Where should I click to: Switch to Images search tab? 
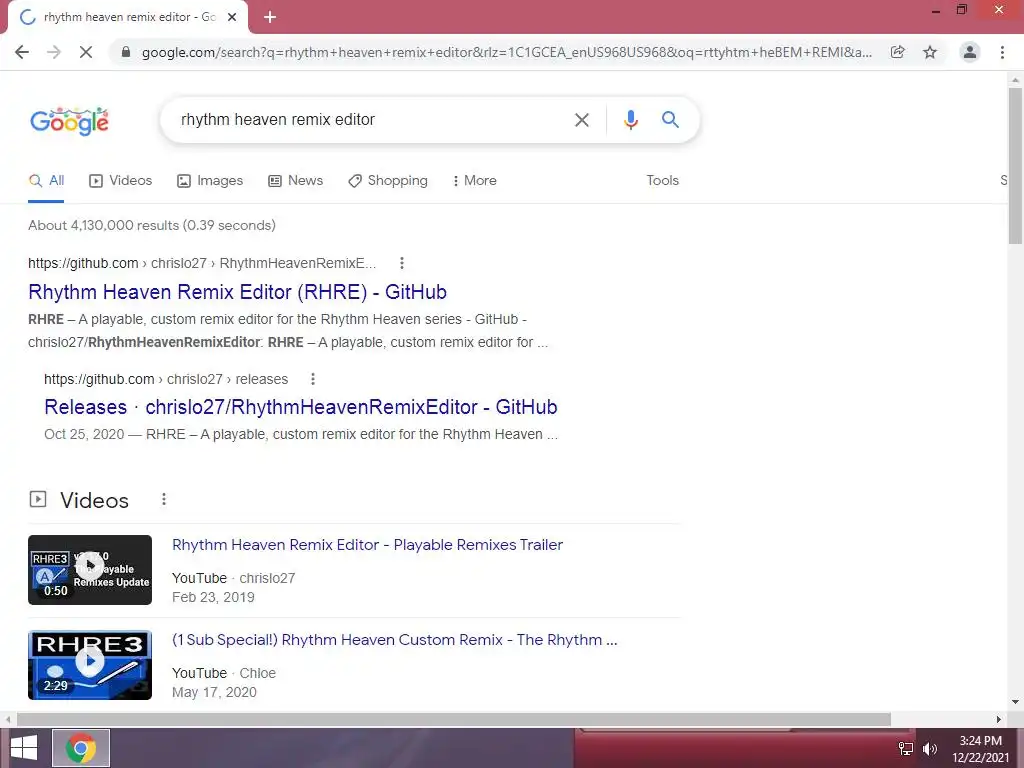click(x=210, y=181)
